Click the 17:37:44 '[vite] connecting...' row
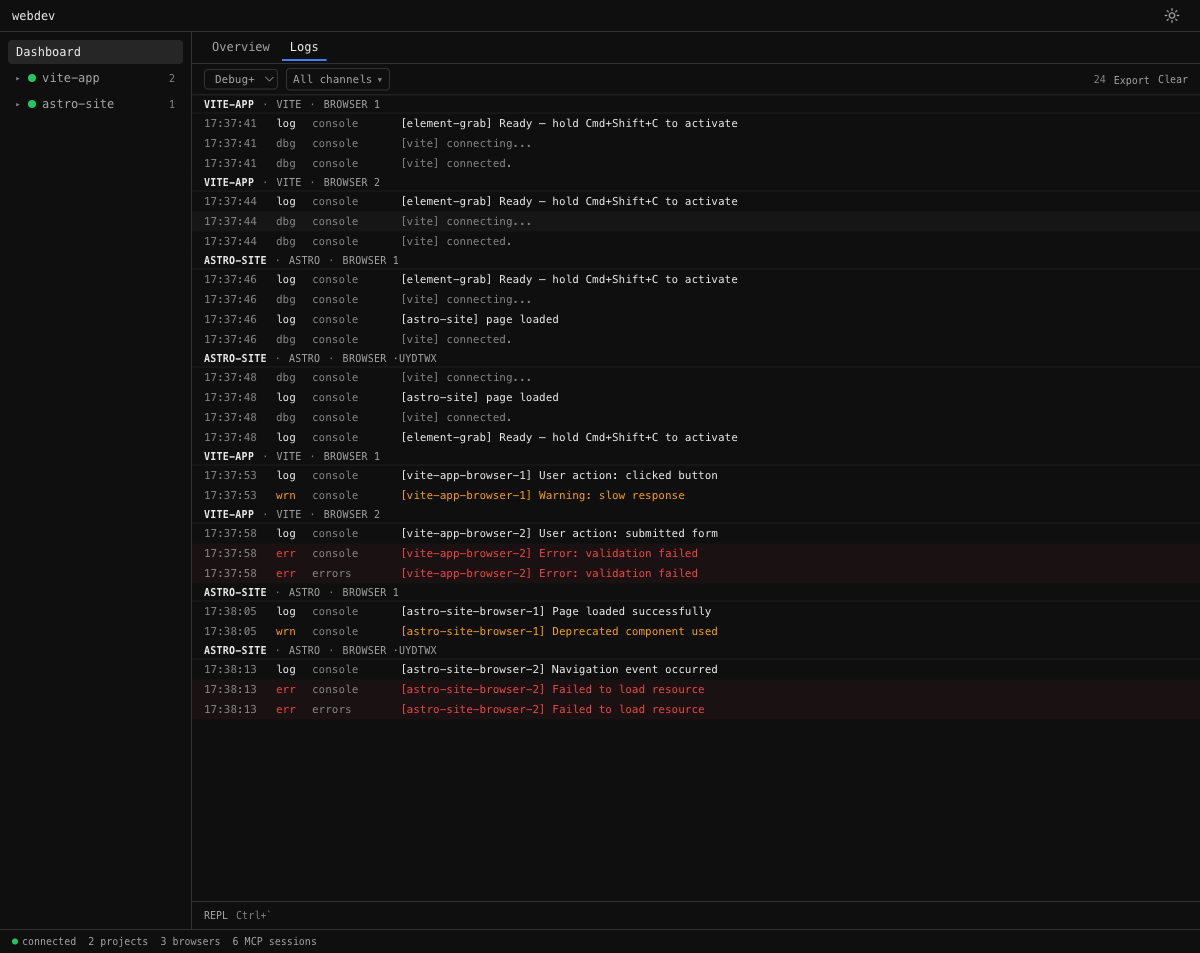This screenshot has height=953, width=1200. [x=696, y=221]
